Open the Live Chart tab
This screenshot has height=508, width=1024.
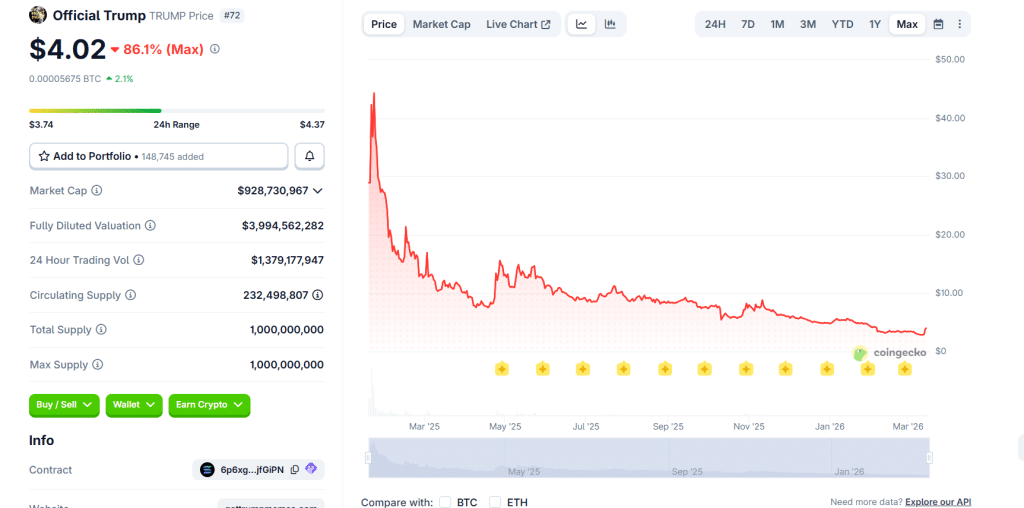tap(517, 24)
